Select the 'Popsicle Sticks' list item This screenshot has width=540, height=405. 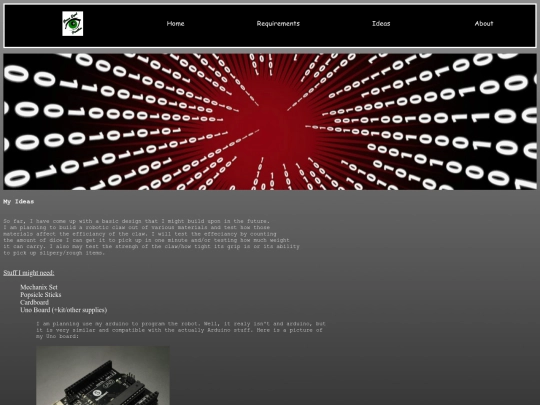click(x=41, y=295)
